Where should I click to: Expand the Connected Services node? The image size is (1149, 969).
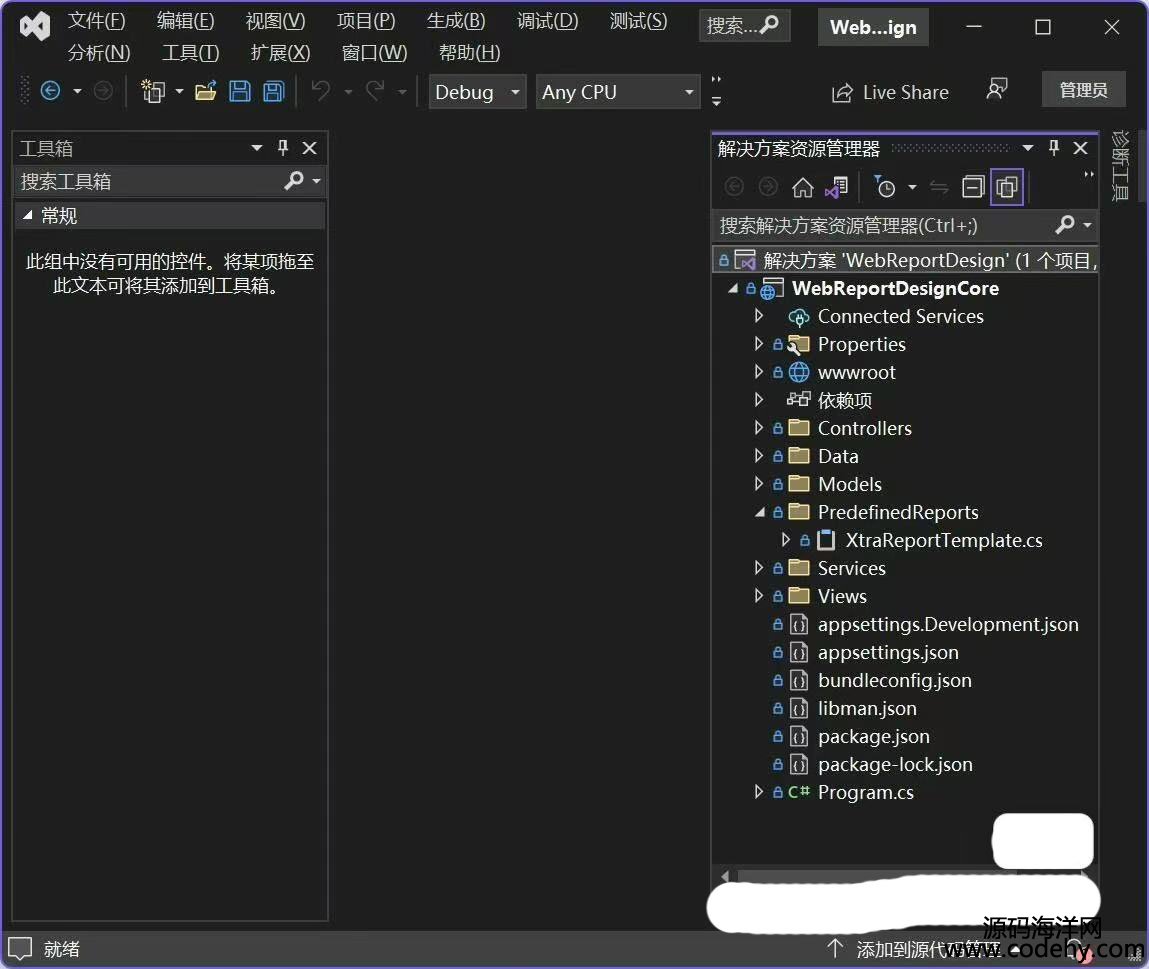[759, 316]
